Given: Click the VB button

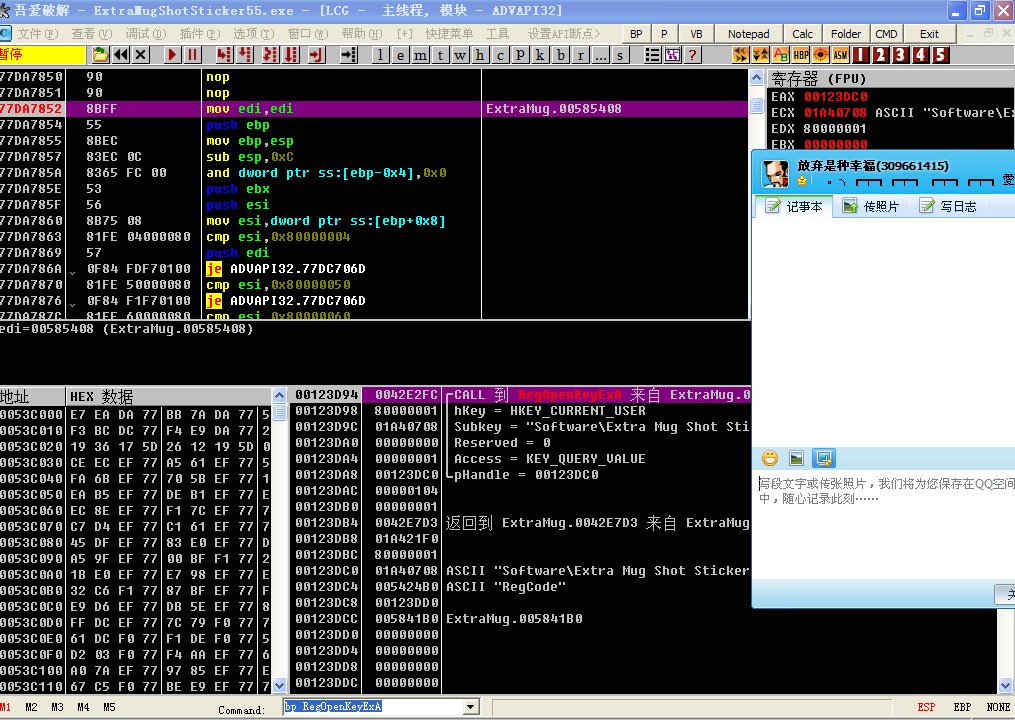Looking at the screenshot, I should click(697, 34).
